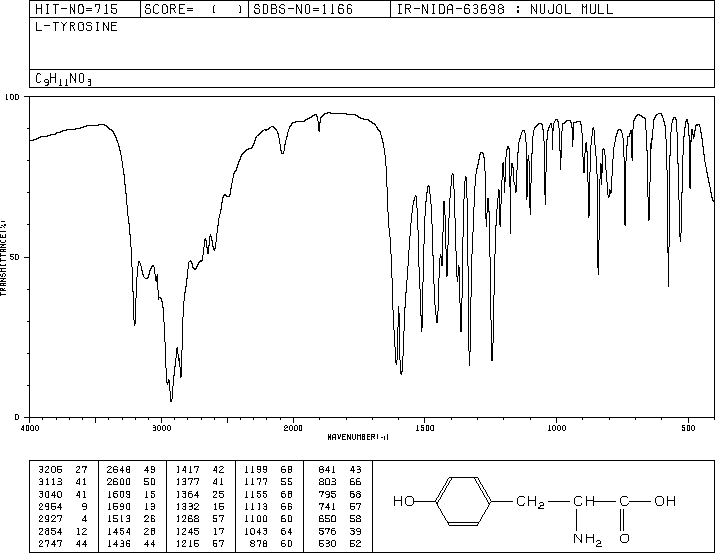This screenshot has width=715, height=553.
Task: Select the SDBS-NO=1166 header text
Action: click(303, 9)
